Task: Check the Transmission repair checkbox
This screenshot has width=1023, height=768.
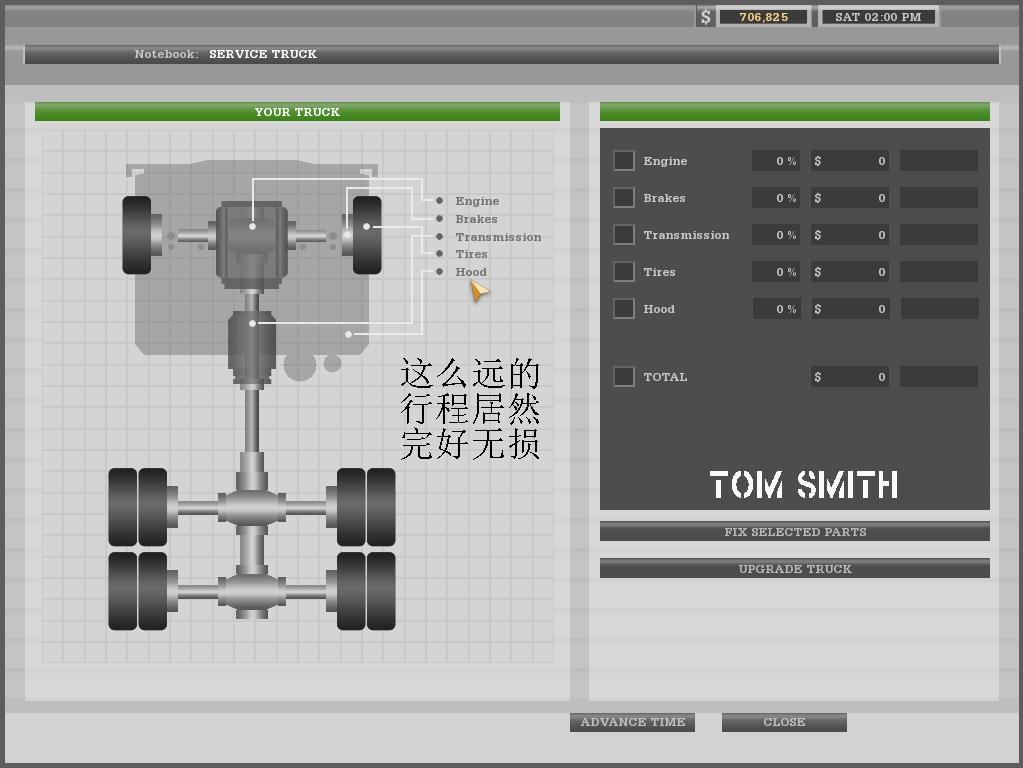Action: point(624,235)
